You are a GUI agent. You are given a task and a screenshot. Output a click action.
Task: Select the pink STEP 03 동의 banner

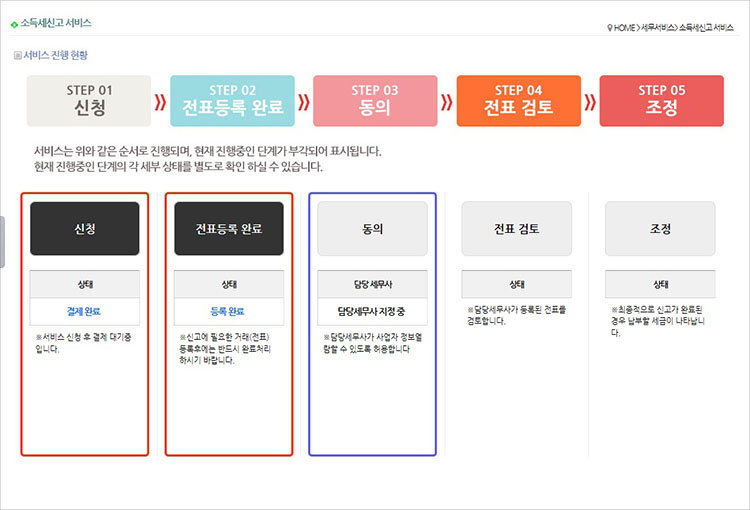tap(375, 101)
